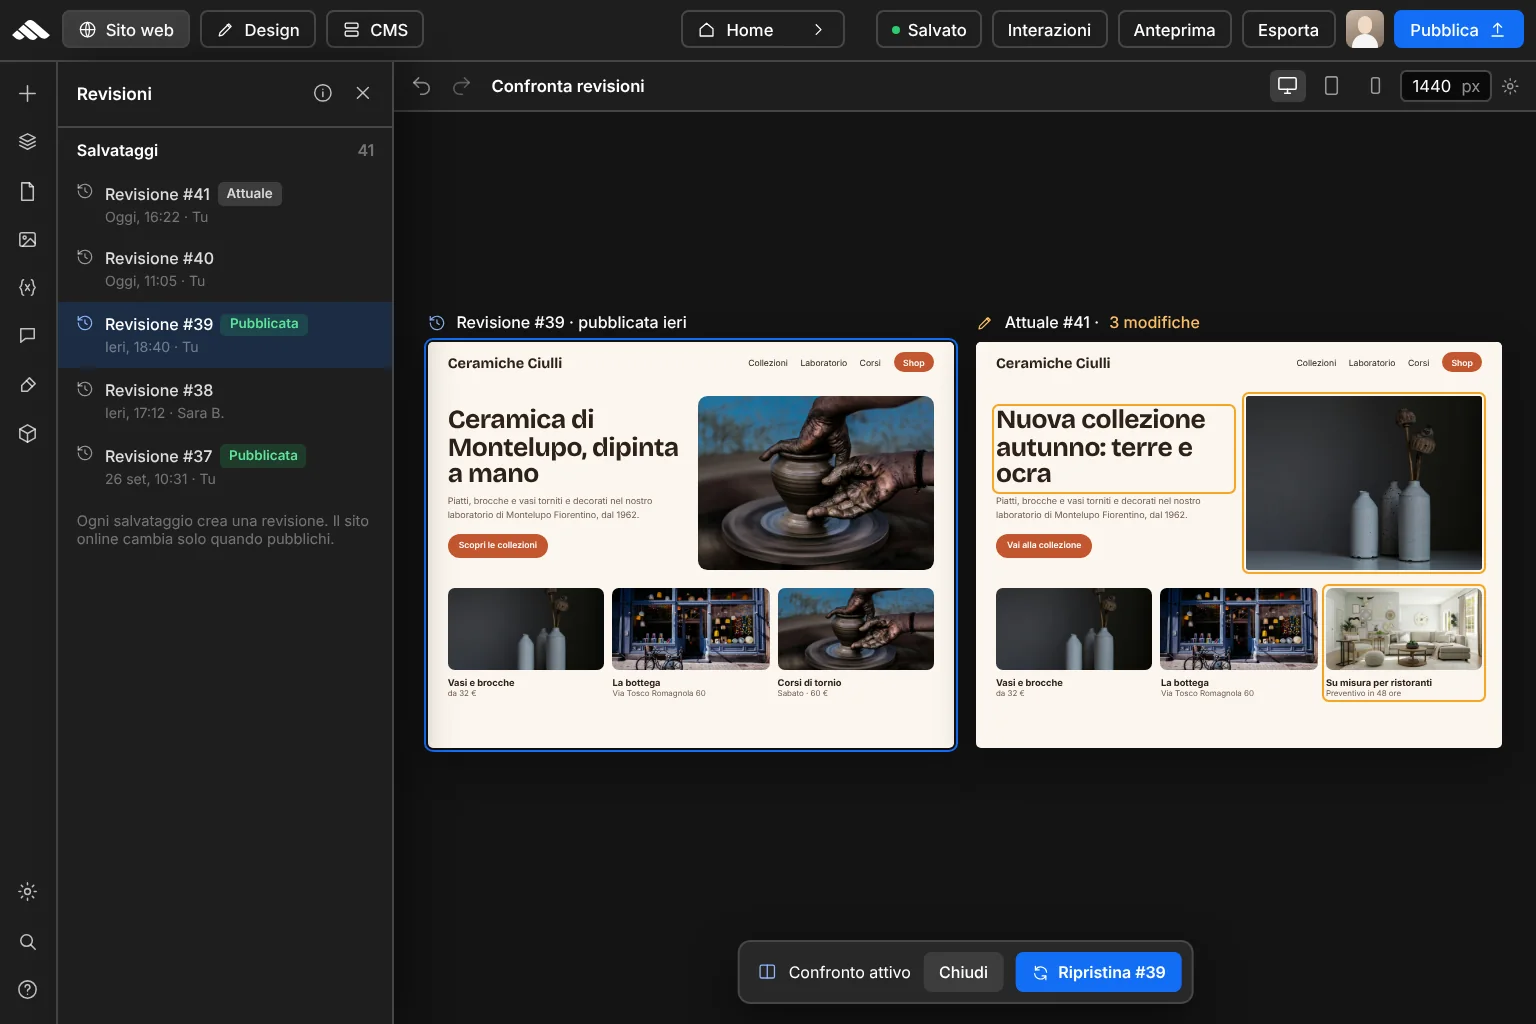Switch to desktop viewport
Screen dimensions: 1536x1024
pos(1288,86)
